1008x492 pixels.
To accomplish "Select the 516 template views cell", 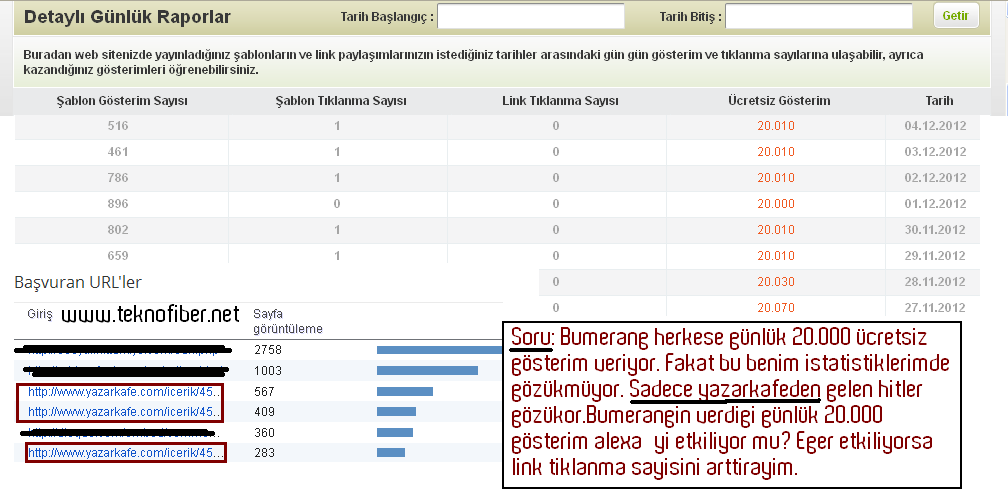I will point(118,126).
